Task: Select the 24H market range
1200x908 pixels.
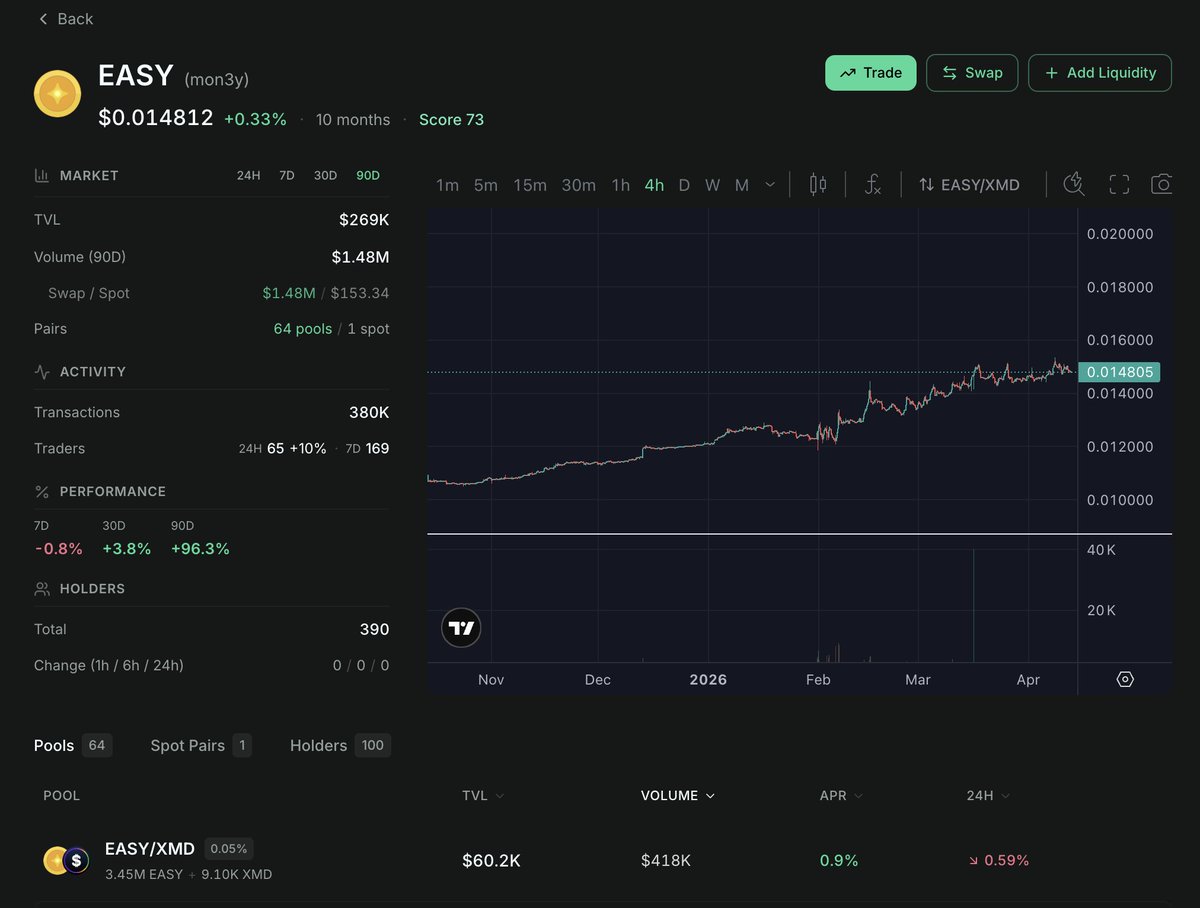Action: pos(249,175)
